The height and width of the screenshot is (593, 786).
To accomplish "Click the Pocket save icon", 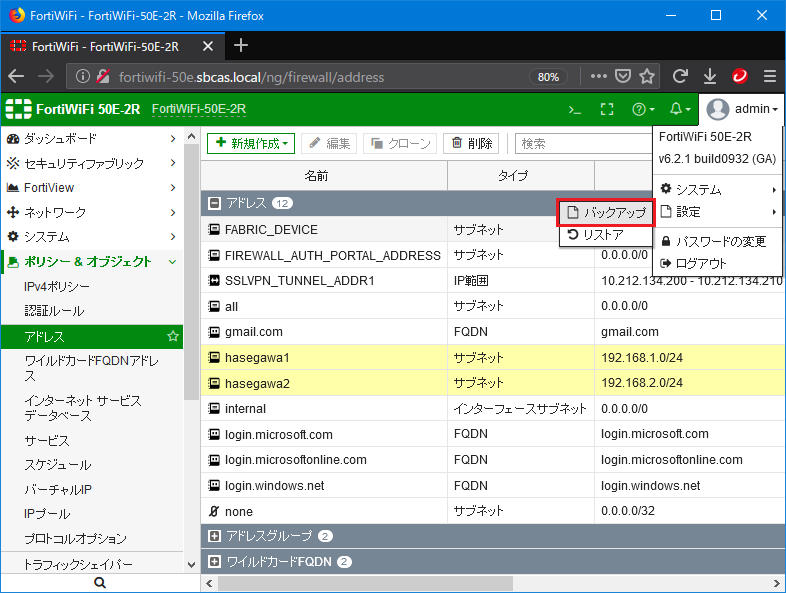I will [x=623, y=76].
